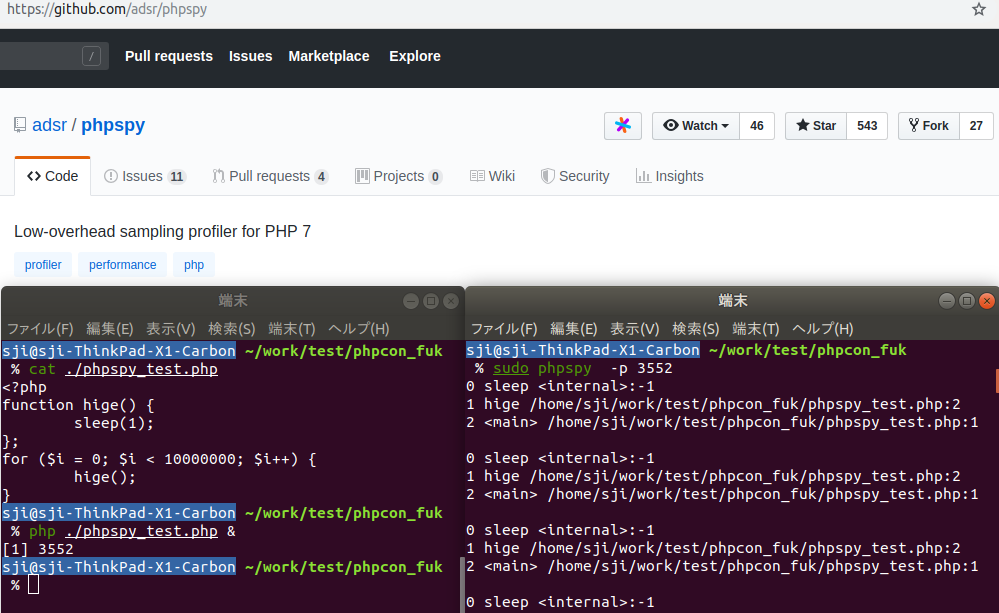999x613 pixels.
Task: Click the star icon inside the Star button
Action: pyautogui.click(x=801, y=125)
